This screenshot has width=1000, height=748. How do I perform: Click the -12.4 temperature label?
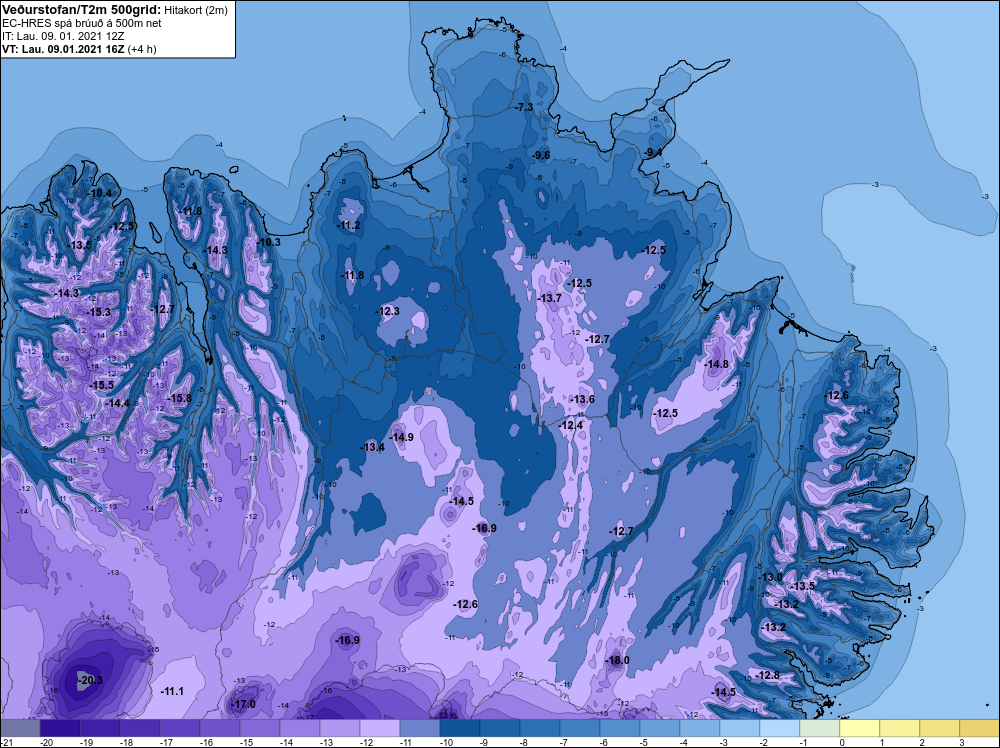coord(571,425)
